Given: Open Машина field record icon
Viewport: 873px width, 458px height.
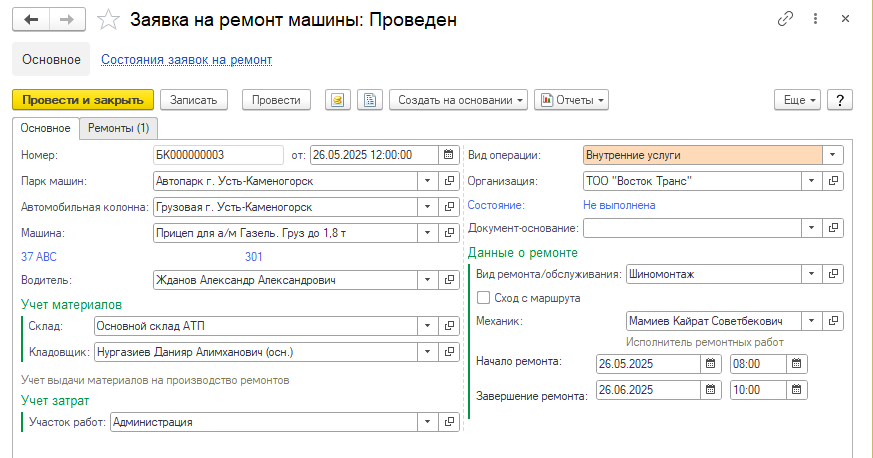Looking at the screenshot, I should [449, 233].
